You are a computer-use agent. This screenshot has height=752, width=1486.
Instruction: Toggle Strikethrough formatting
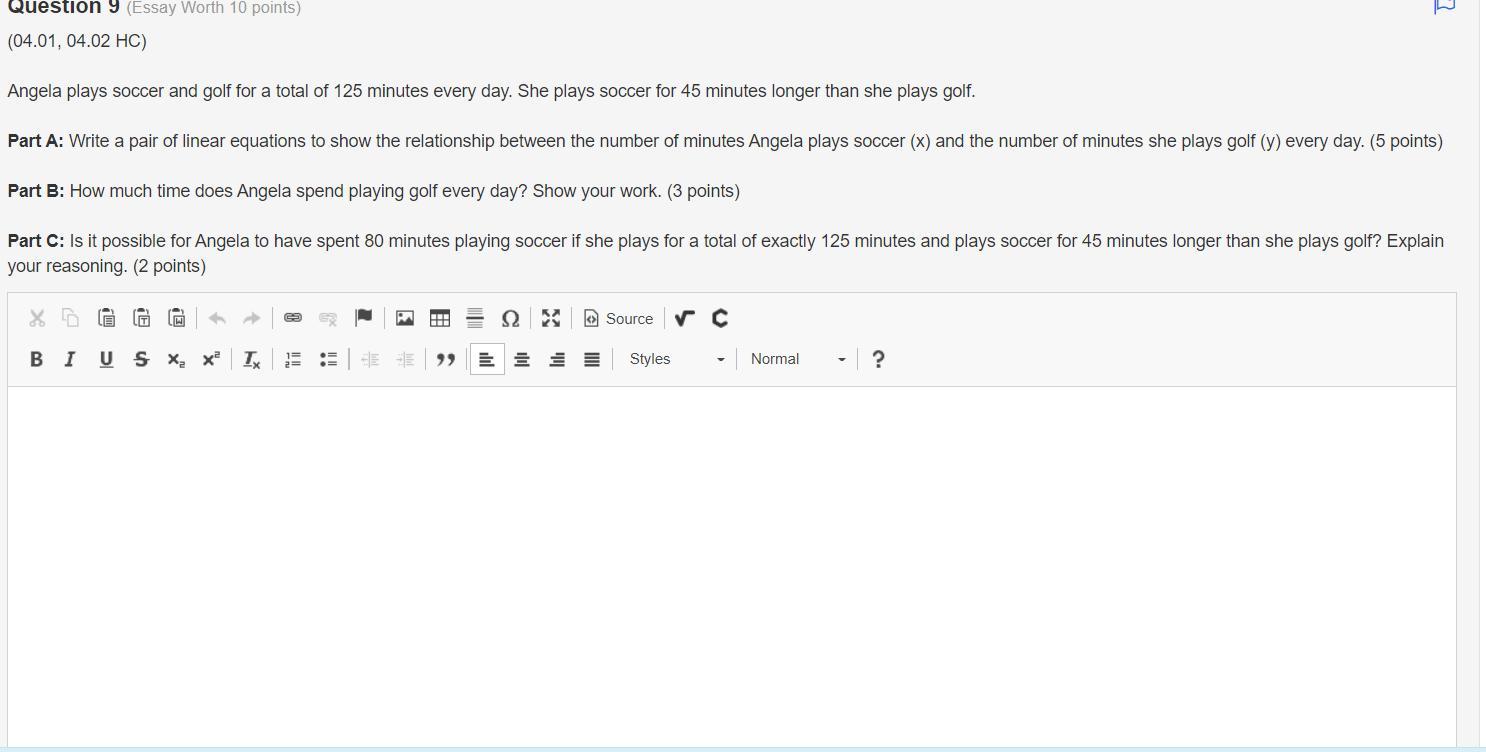[141, 359]
